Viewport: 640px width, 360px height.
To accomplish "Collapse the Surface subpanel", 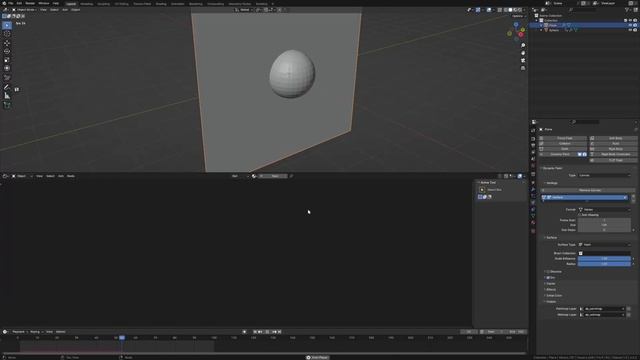I will [x=550, y=238].
